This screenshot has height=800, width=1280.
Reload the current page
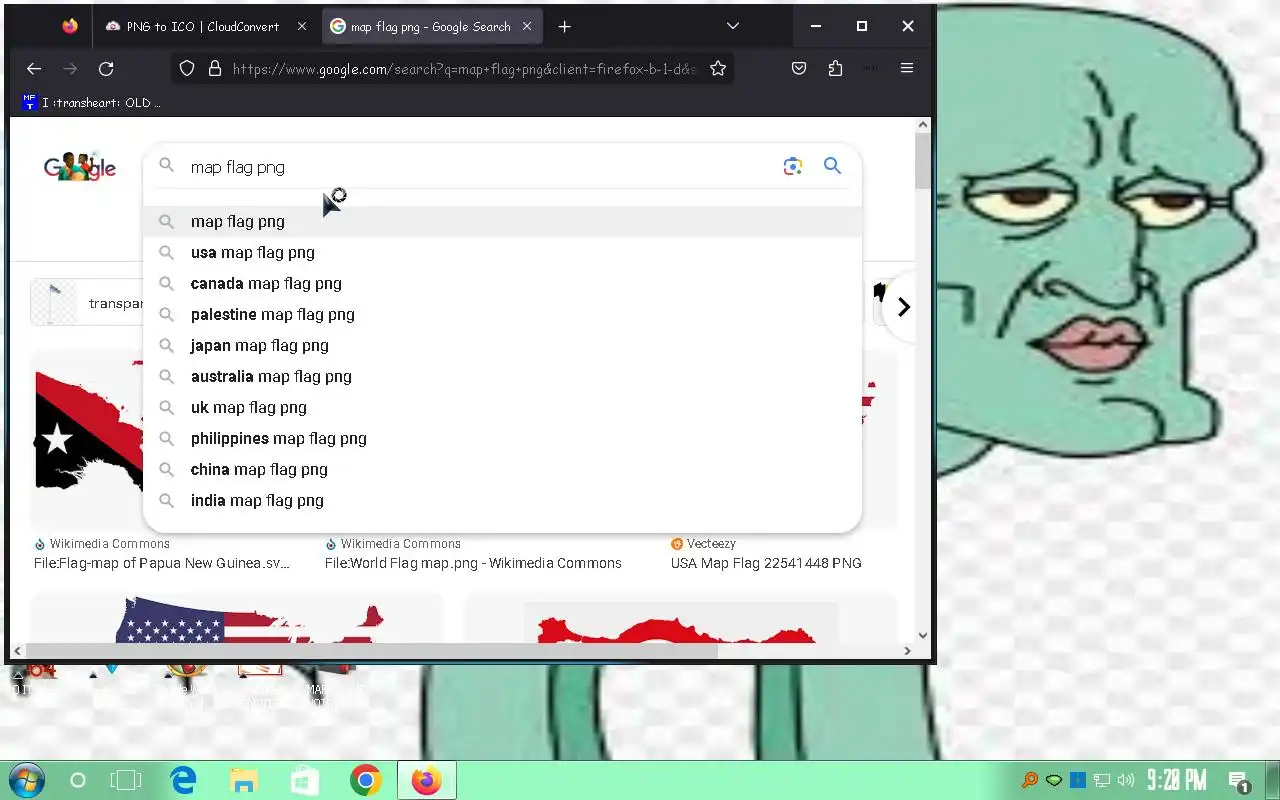[x=106, y=69]
